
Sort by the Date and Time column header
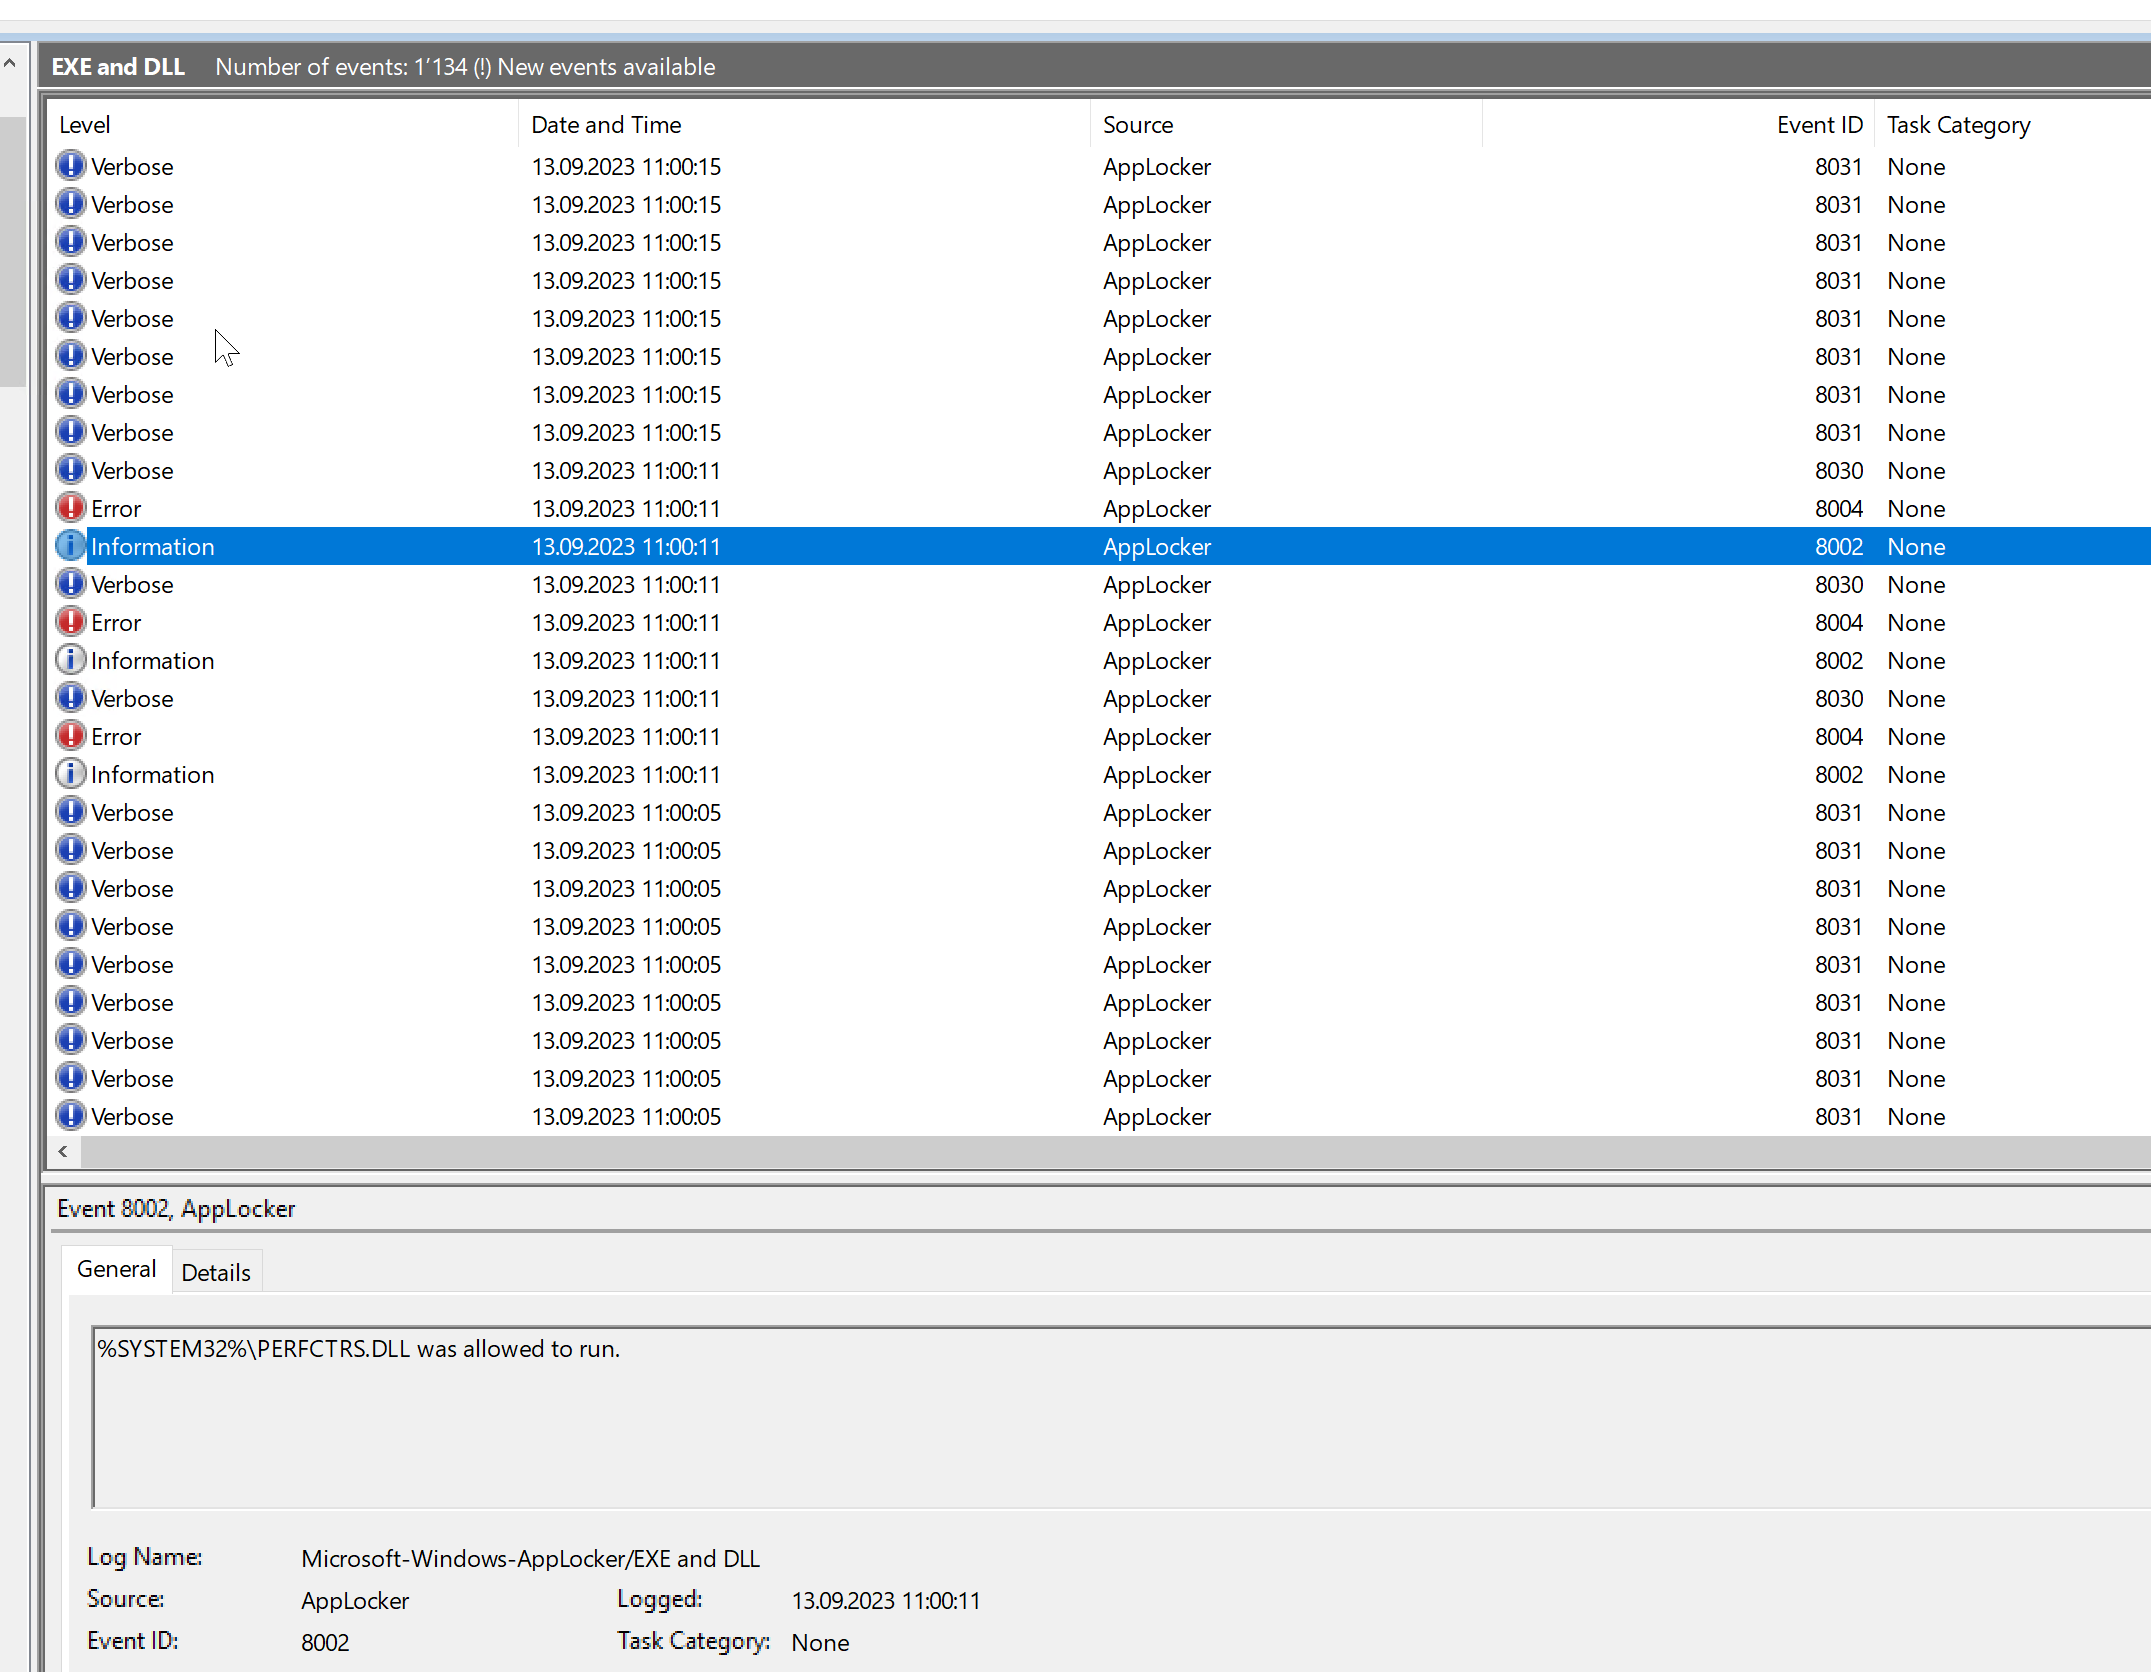click(606, 124)
